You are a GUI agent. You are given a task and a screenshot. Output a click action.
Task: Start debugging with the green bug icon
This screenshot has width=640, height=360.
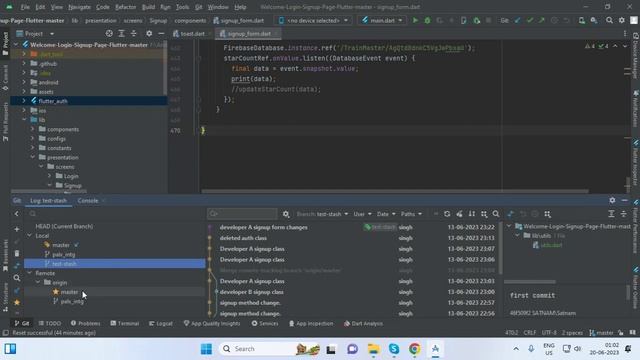pyautogui.click(x=427, y=20)
